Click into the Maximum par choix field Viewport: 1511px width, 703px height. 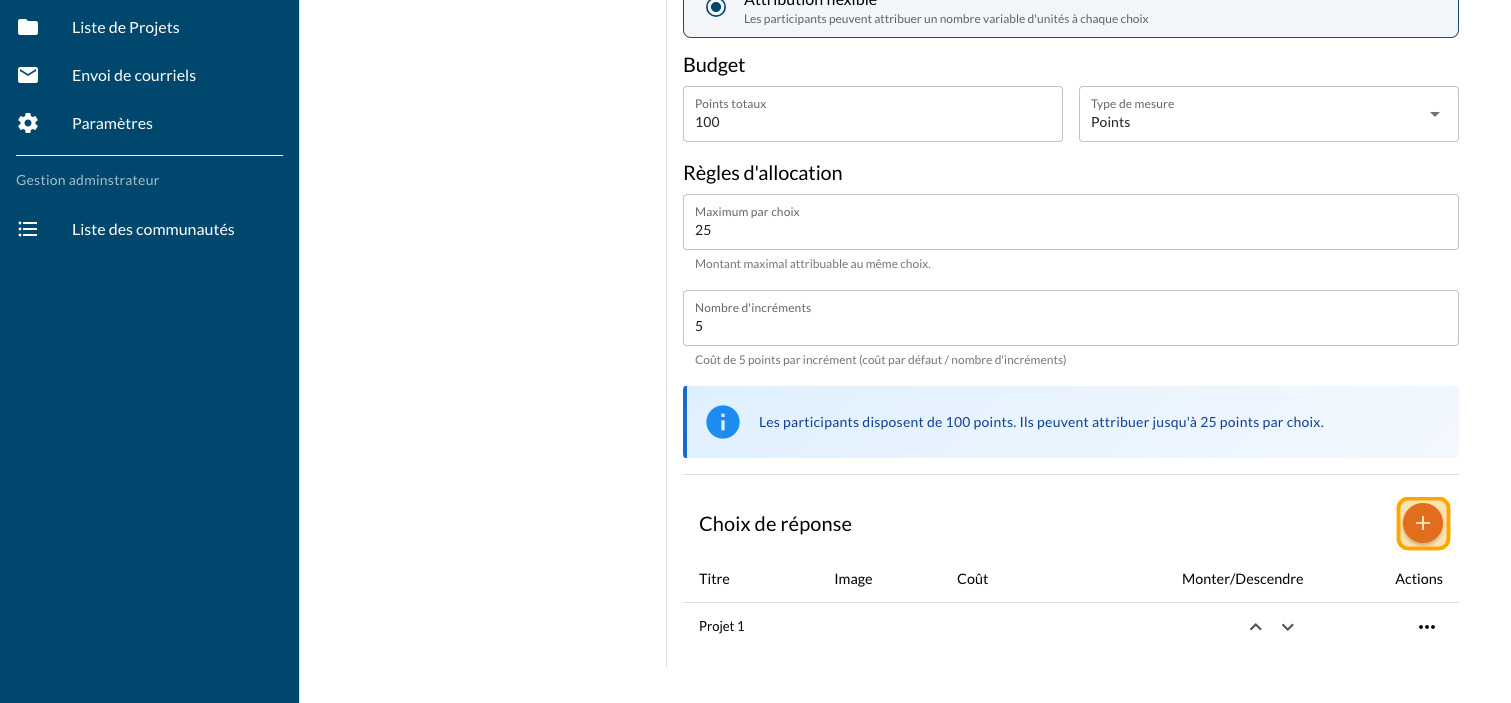tap(1070, 230)
